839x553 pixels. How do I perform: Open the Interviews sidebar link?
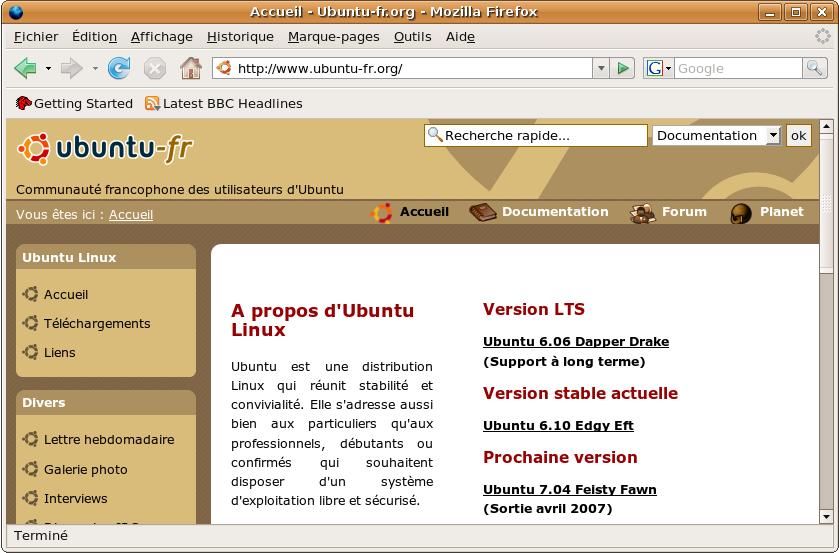[75, 498]
